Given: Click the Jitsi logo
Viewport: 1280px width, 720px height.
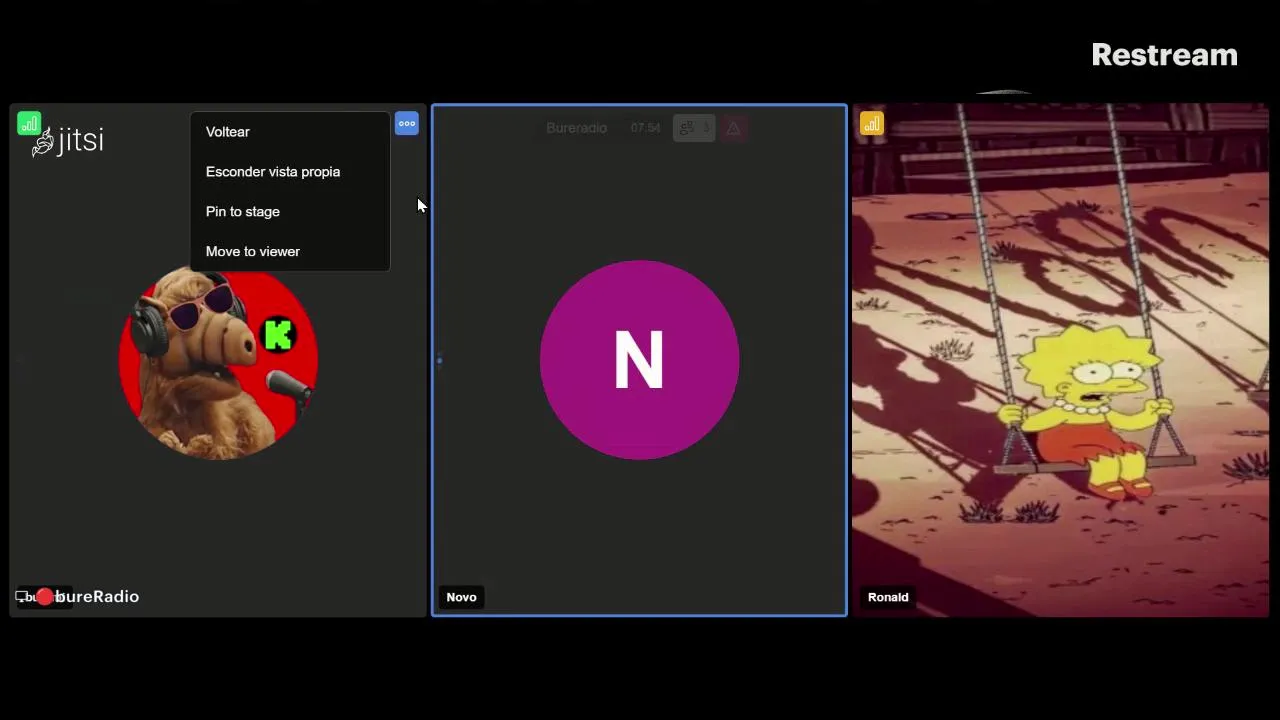Looking at the screenshot, I should point(68,141).
